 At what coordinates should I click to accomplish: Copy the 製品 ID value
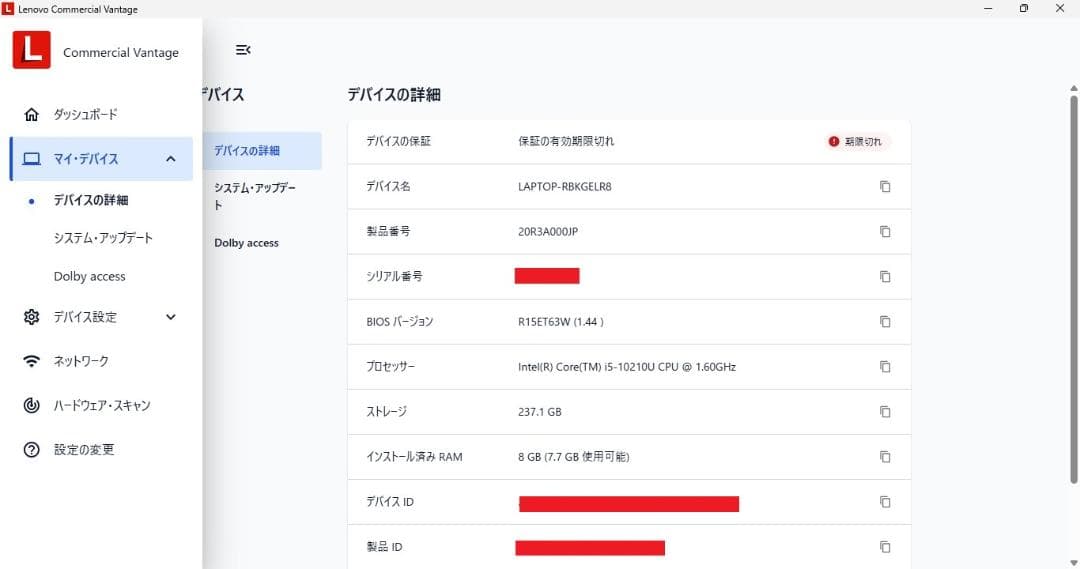click(885, 547)
